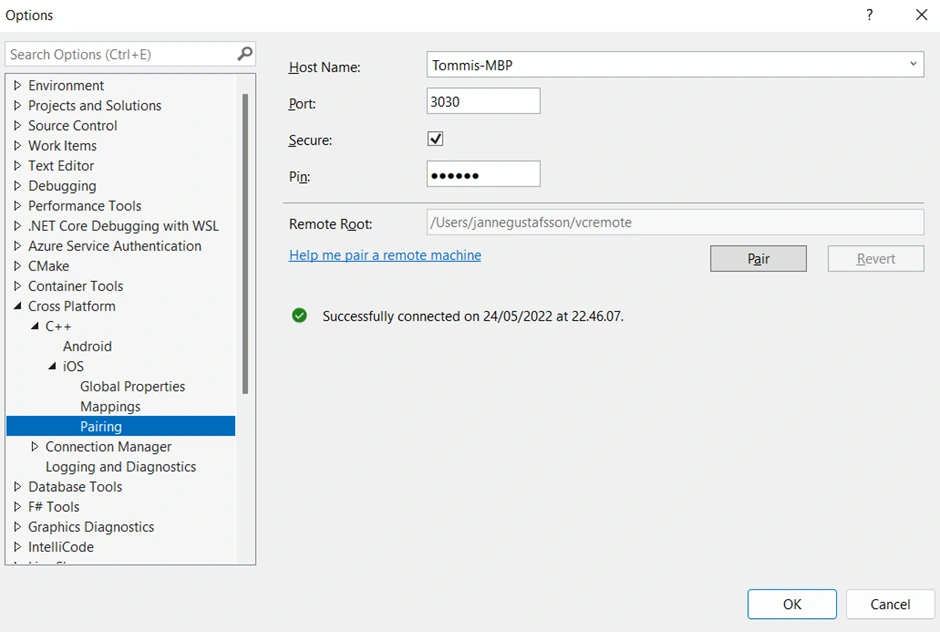Open 'Help me pair a remote machine' link
This screenshot has height=632, width=940.
(385, 255)
